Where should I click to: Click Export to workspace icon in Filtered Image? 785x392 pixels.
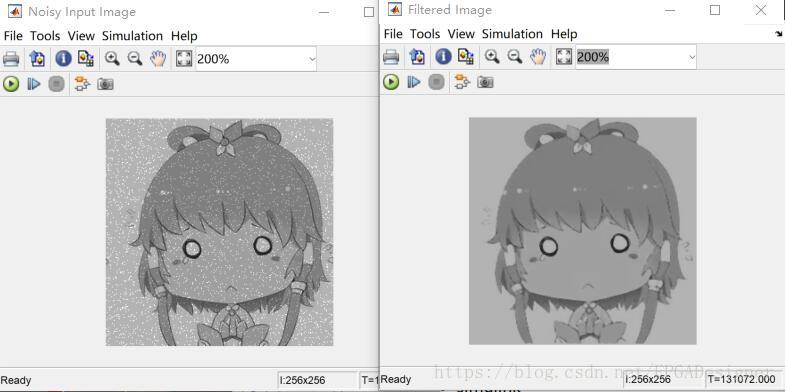[417, 57]
